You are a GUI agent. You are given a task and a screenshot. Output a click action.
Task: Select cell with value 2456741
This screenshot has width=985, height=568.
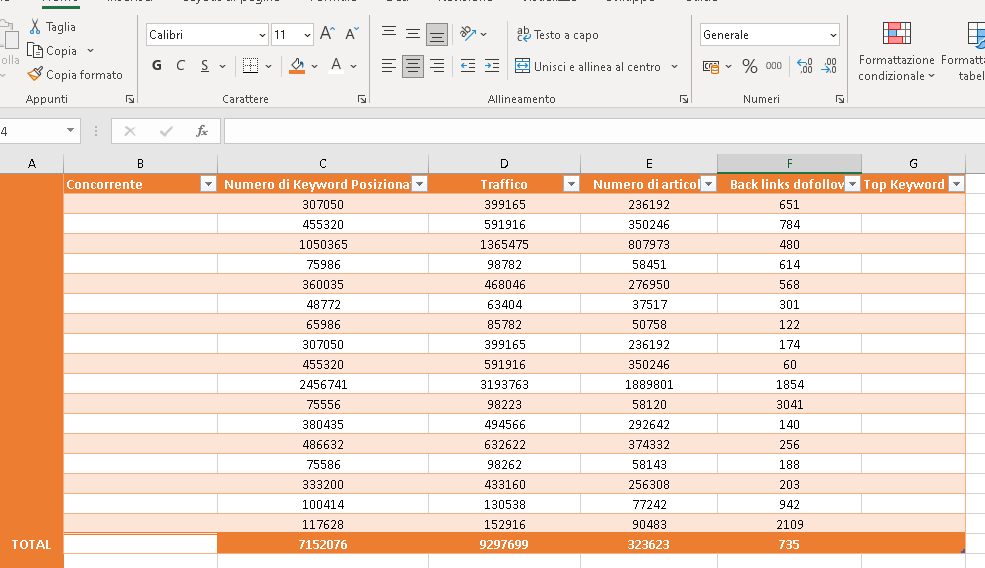tap(323, 385)
